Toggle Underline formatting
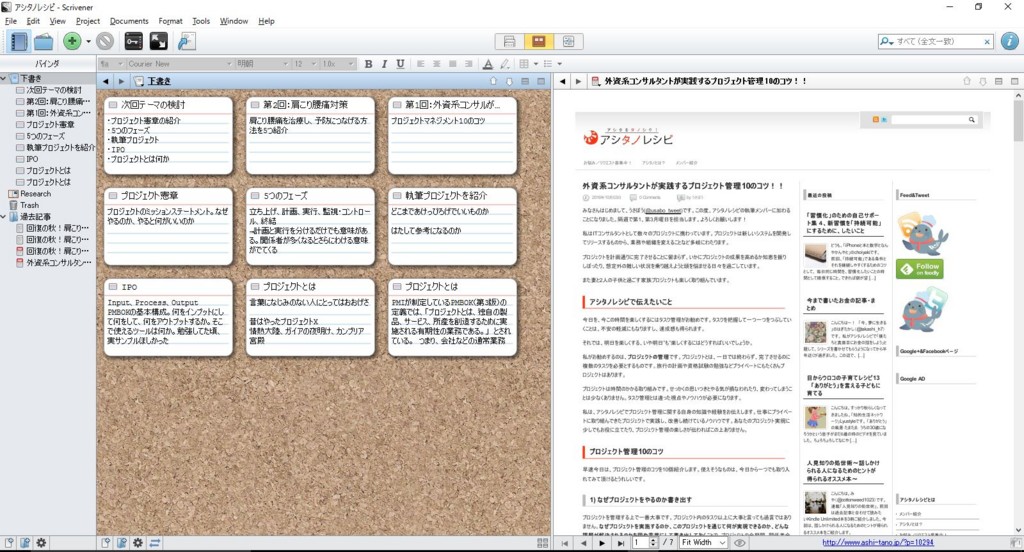This screenshot has width=1024, height=552. (x=400, y=63)
